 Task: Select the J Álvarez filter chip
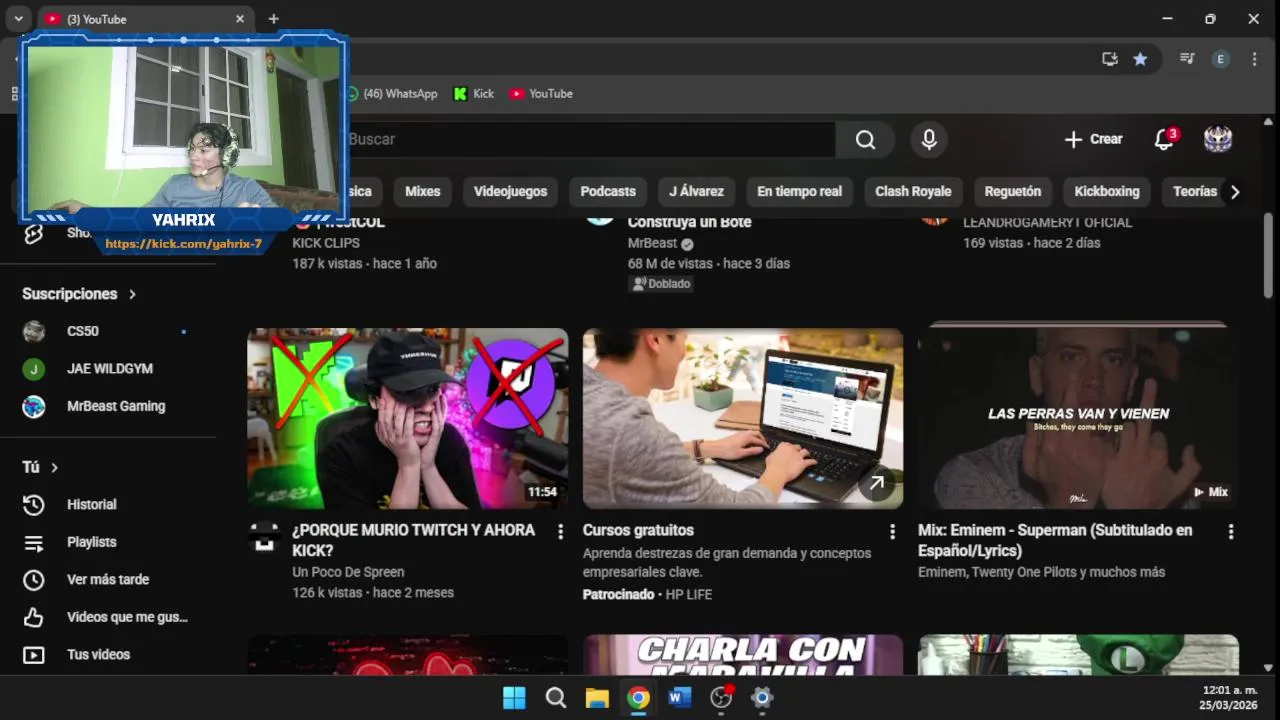(697, 191)
